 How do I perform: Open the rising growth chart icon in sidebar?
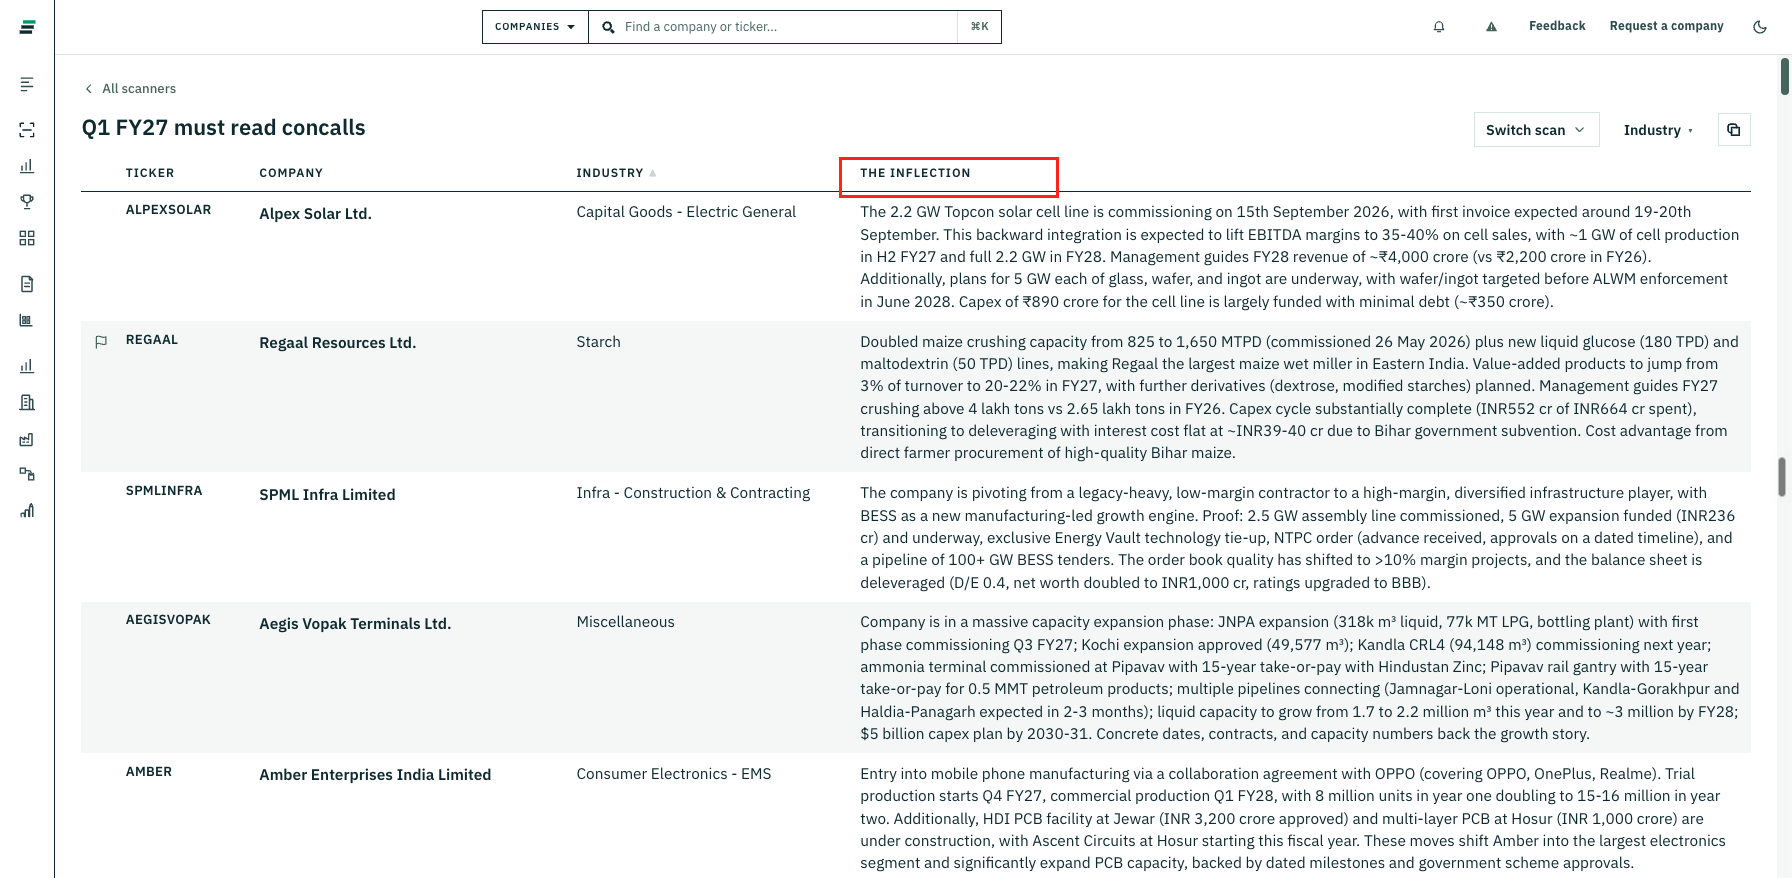pyautogui.click(x=27, y=511)
